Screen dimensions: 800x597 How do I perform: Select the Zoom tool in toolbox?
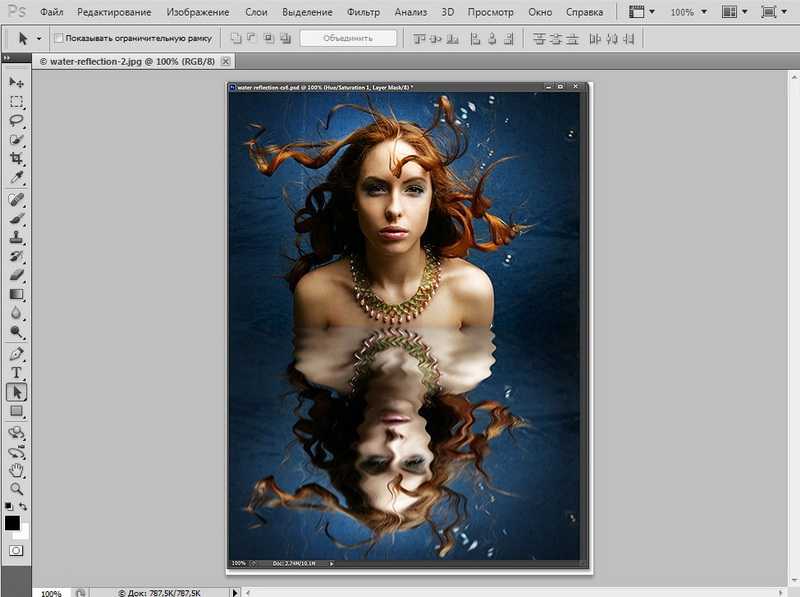[x=16, y=489]
